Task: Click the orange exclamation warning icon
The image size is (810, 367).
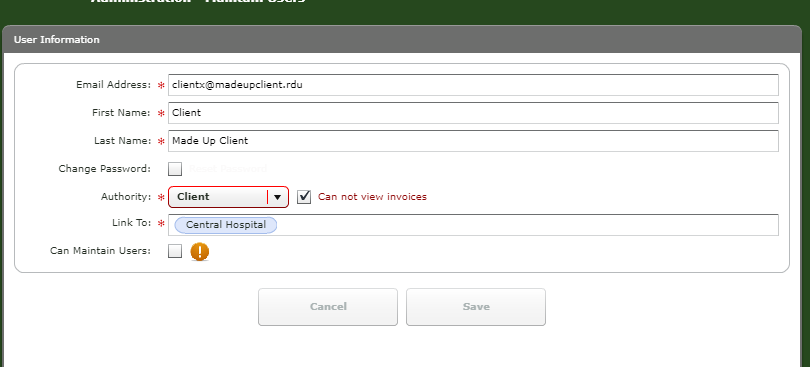Action: click(199, 252)
